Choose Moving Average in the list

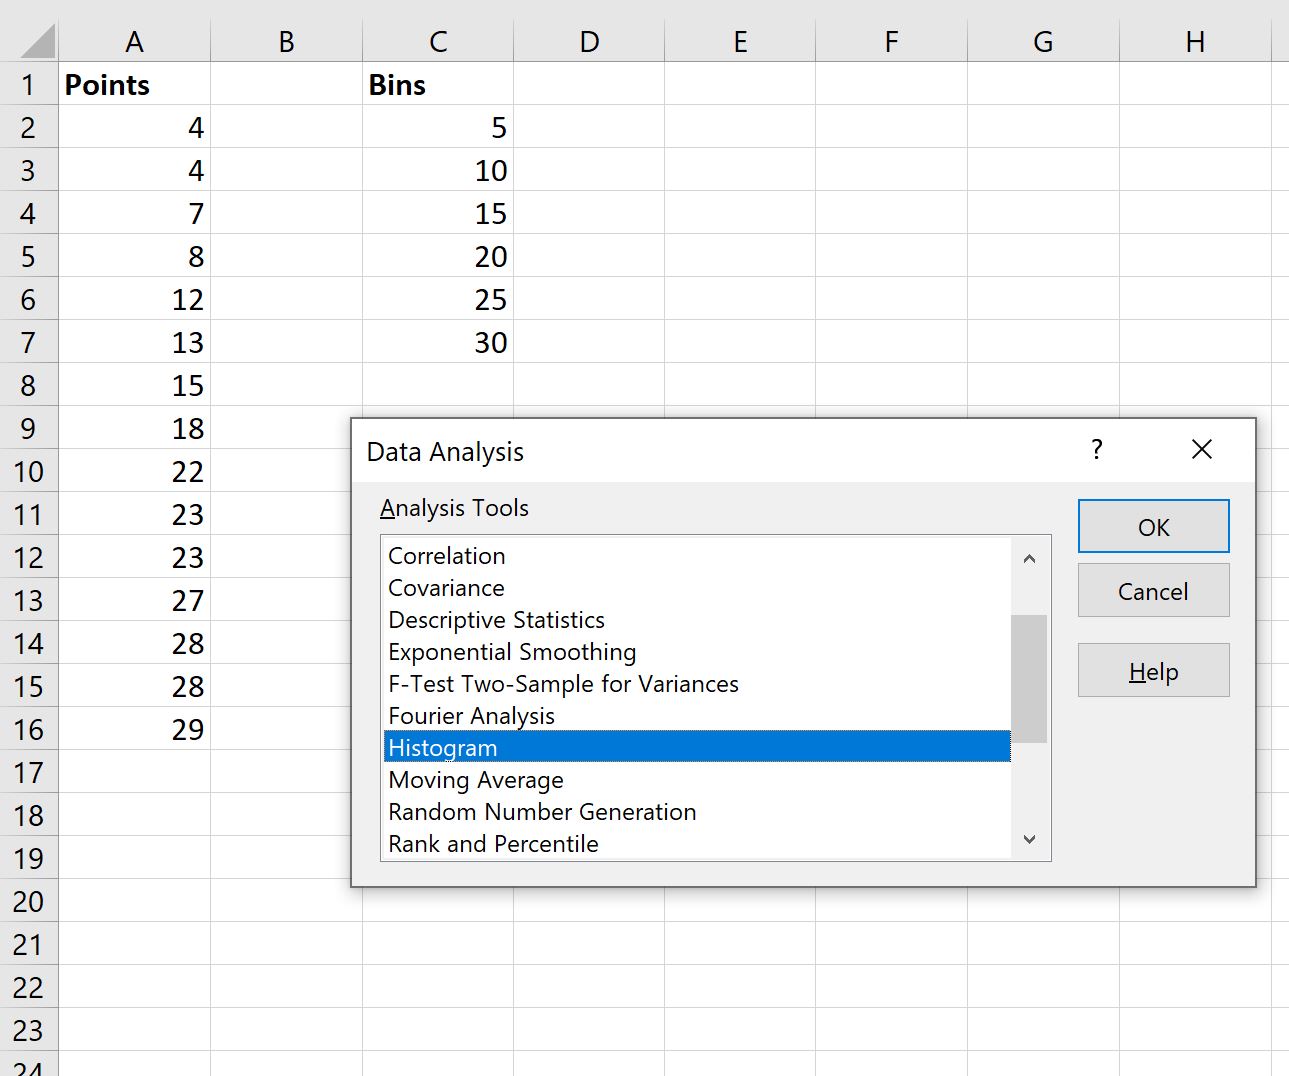pyautogui.click(x=697, y=780)
